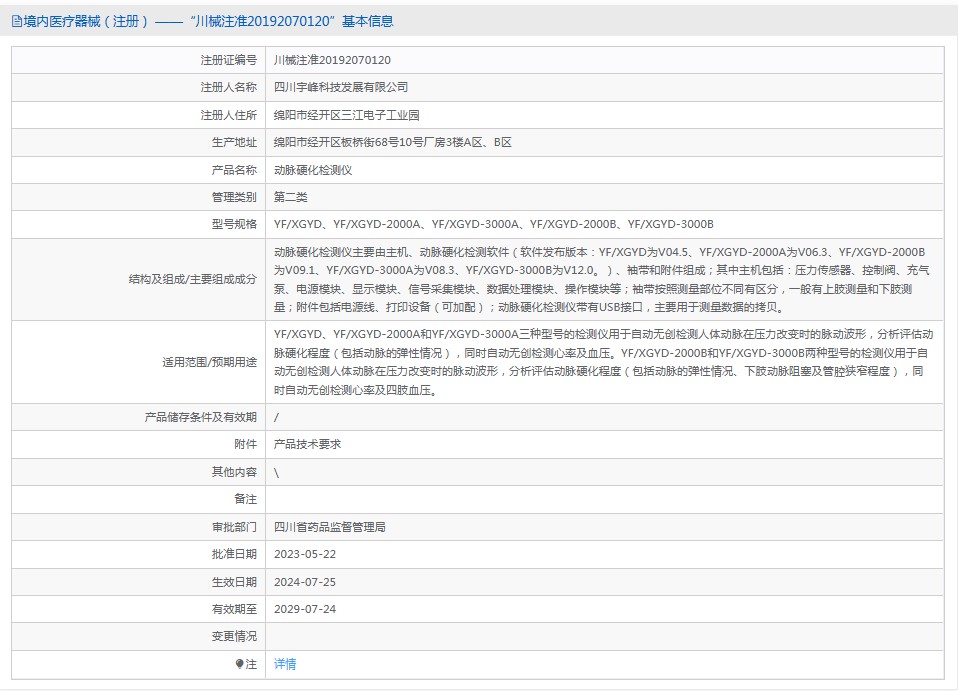Screen dimensions: 958x691
Task: Click the empty 备注 value cell
Action: [x=604, y=499]
